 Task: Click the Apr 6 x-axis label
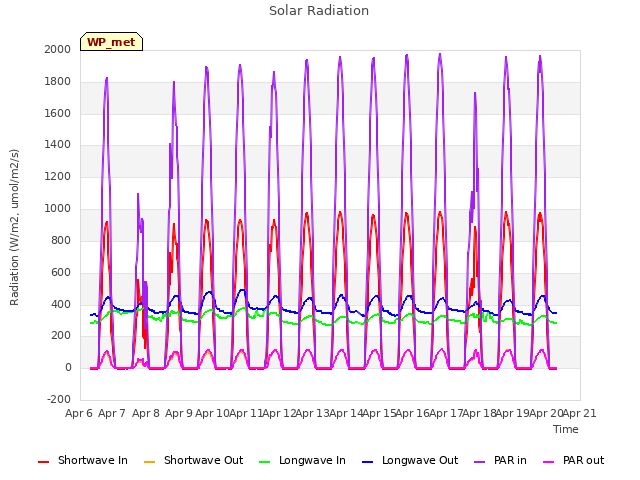(79, 413)
